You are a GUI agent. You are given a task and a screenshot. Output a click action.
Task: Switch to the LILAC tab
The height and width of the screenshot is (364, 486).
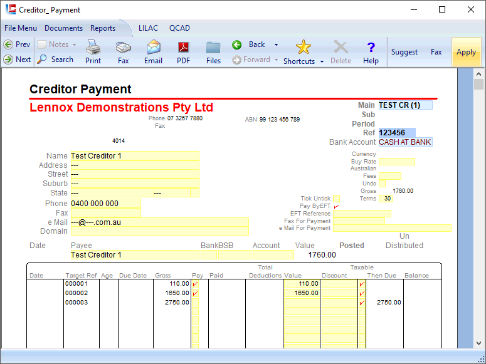(148, 28)
